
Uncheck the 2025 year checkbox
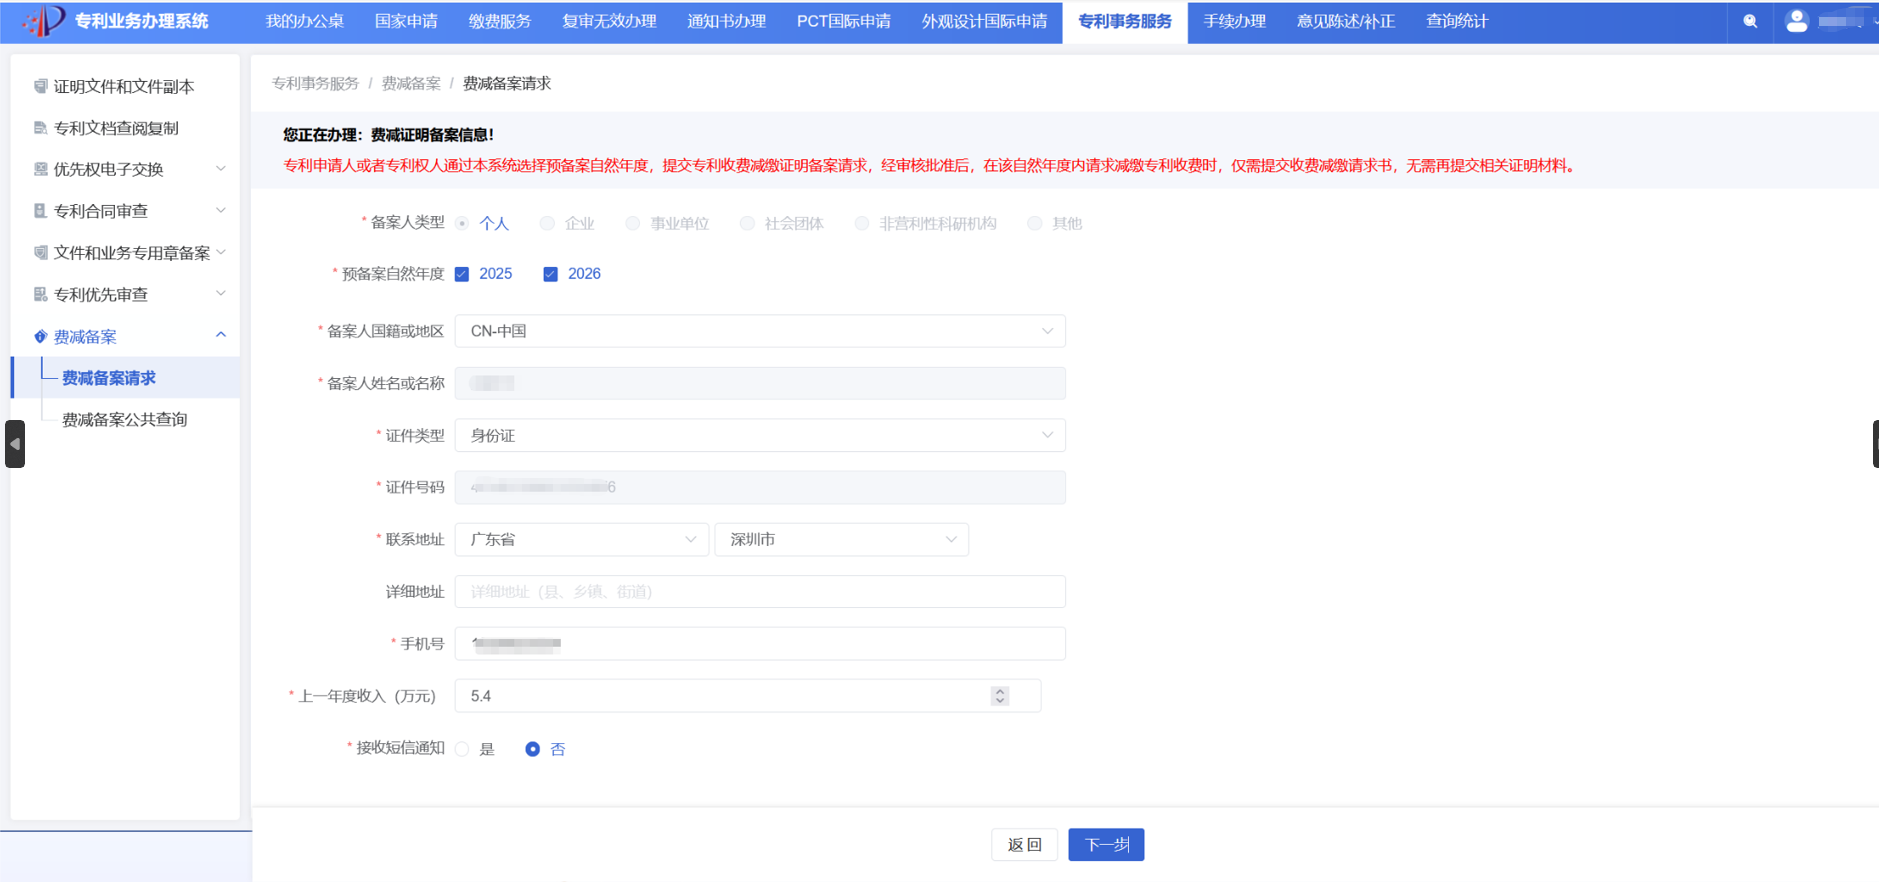coord(462,274)
